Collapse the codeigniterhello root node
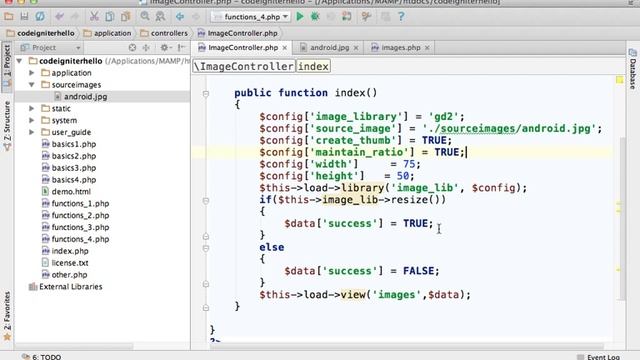Screen dimensions: 640x360 click(19, 61)
